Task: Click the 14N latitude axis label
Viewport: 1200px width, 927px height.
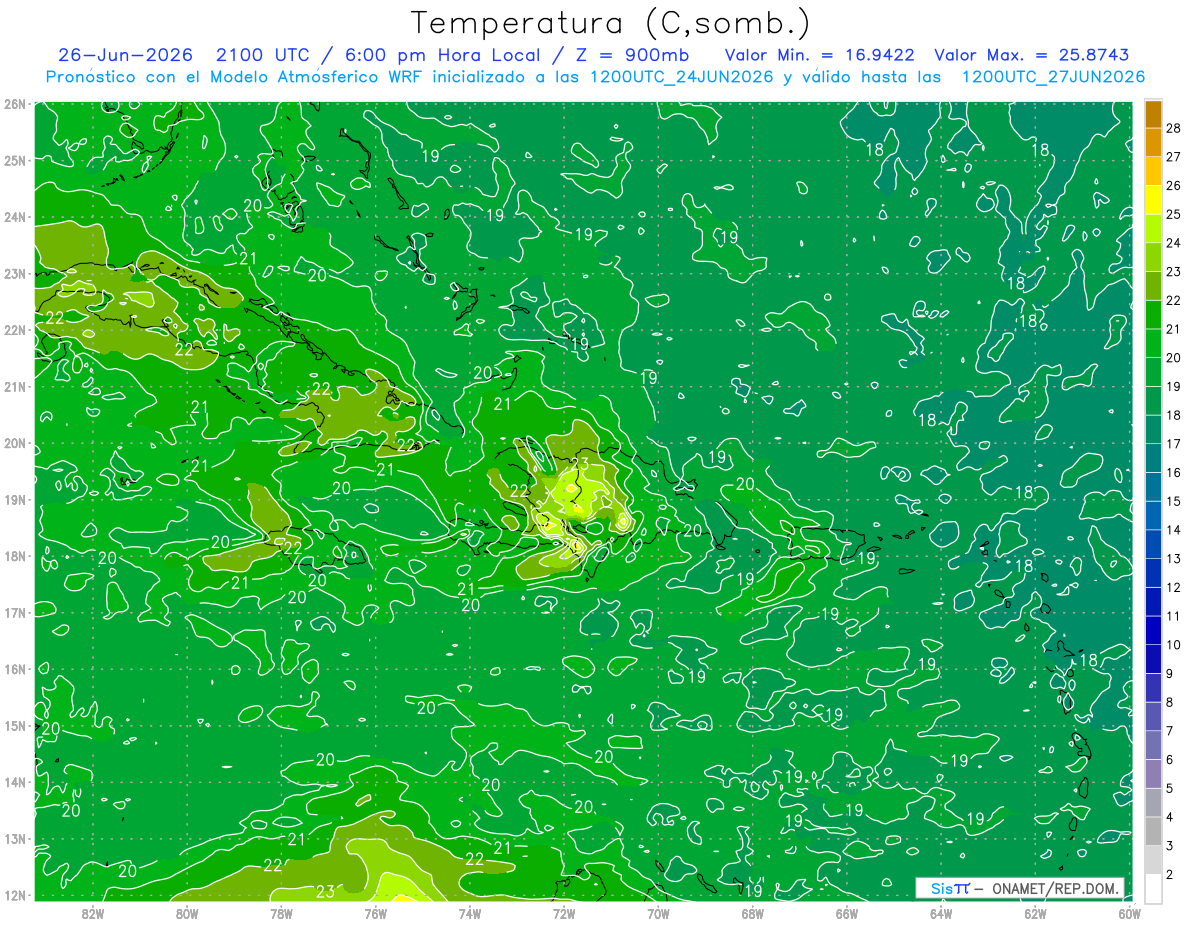Action: (x=15, y=782)
